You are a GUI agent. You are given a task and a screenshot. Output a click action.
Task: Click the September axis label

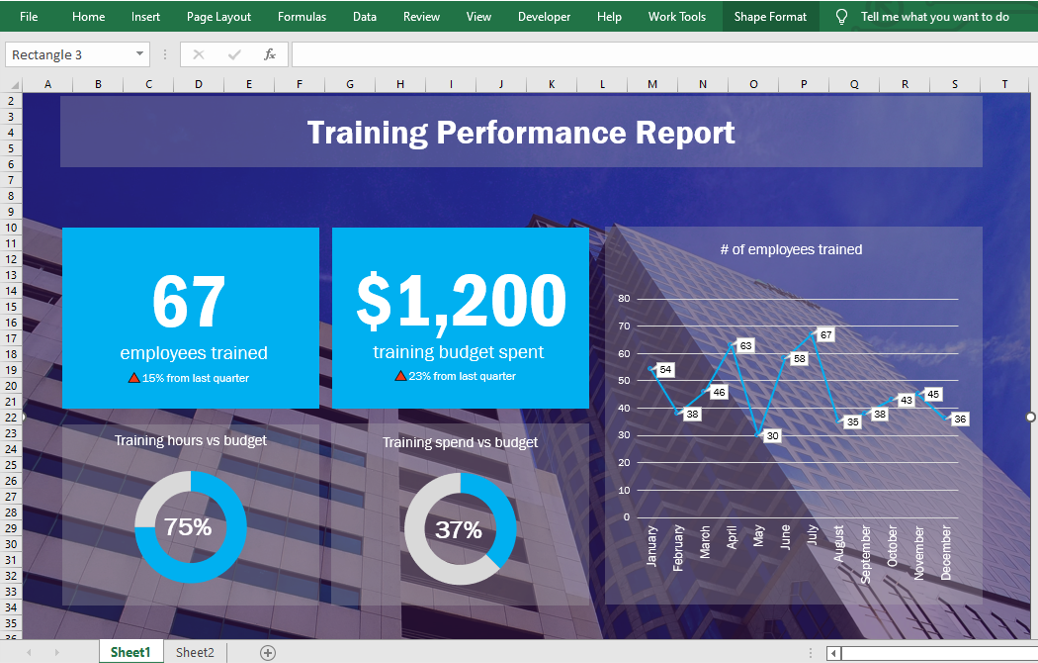[x=866, y=554]
